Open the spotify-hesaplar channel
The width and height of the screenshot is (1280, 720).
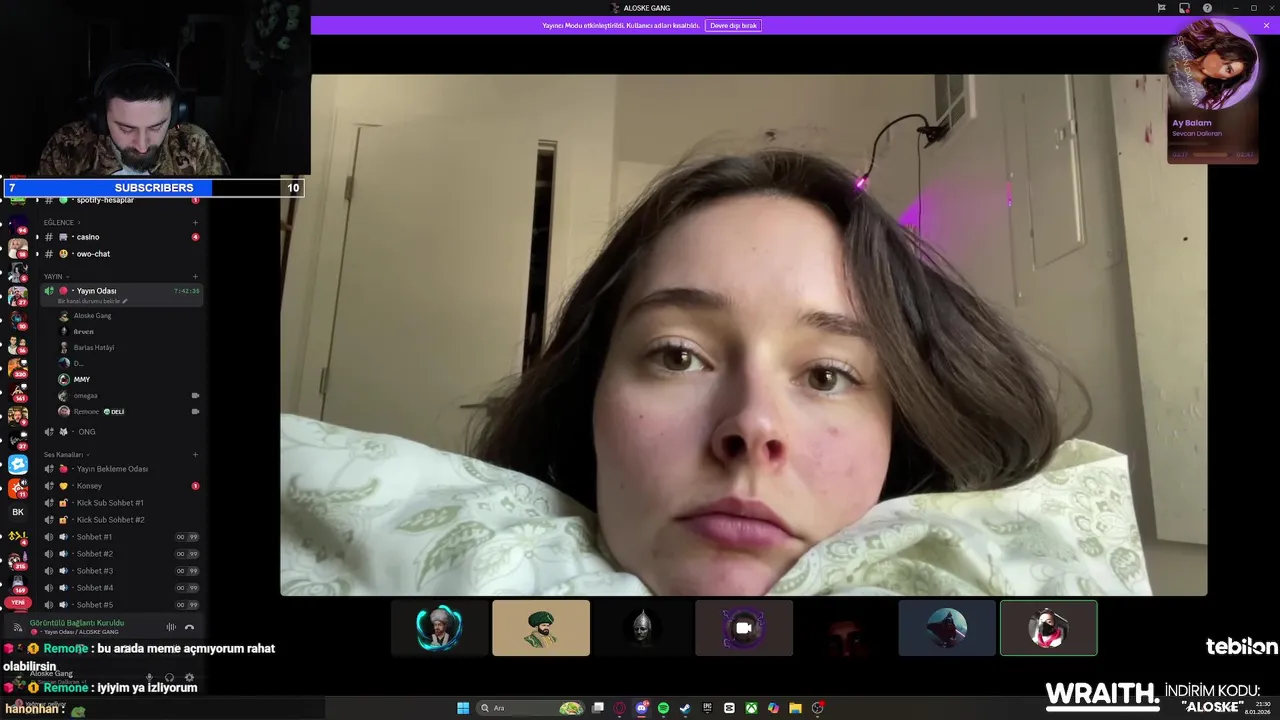pos(121,200)
